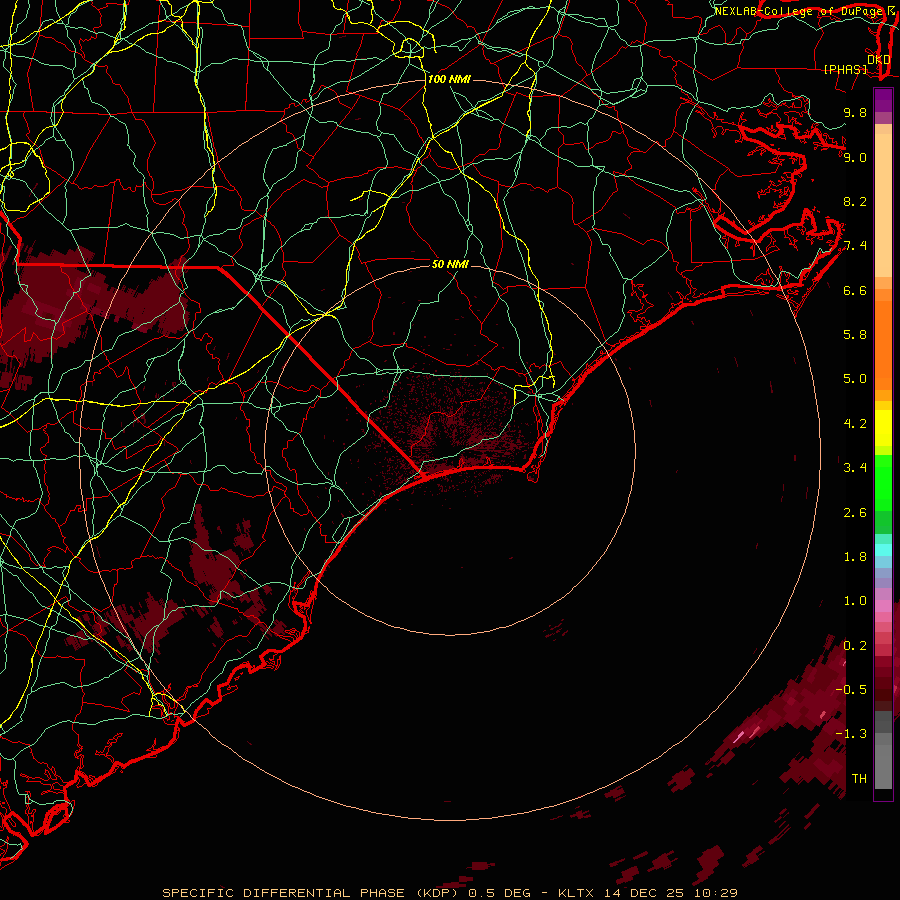Viewport: 900px width, 900px height.
Task: Click the 7.4 value on the color scale
Action: [855, 246]
